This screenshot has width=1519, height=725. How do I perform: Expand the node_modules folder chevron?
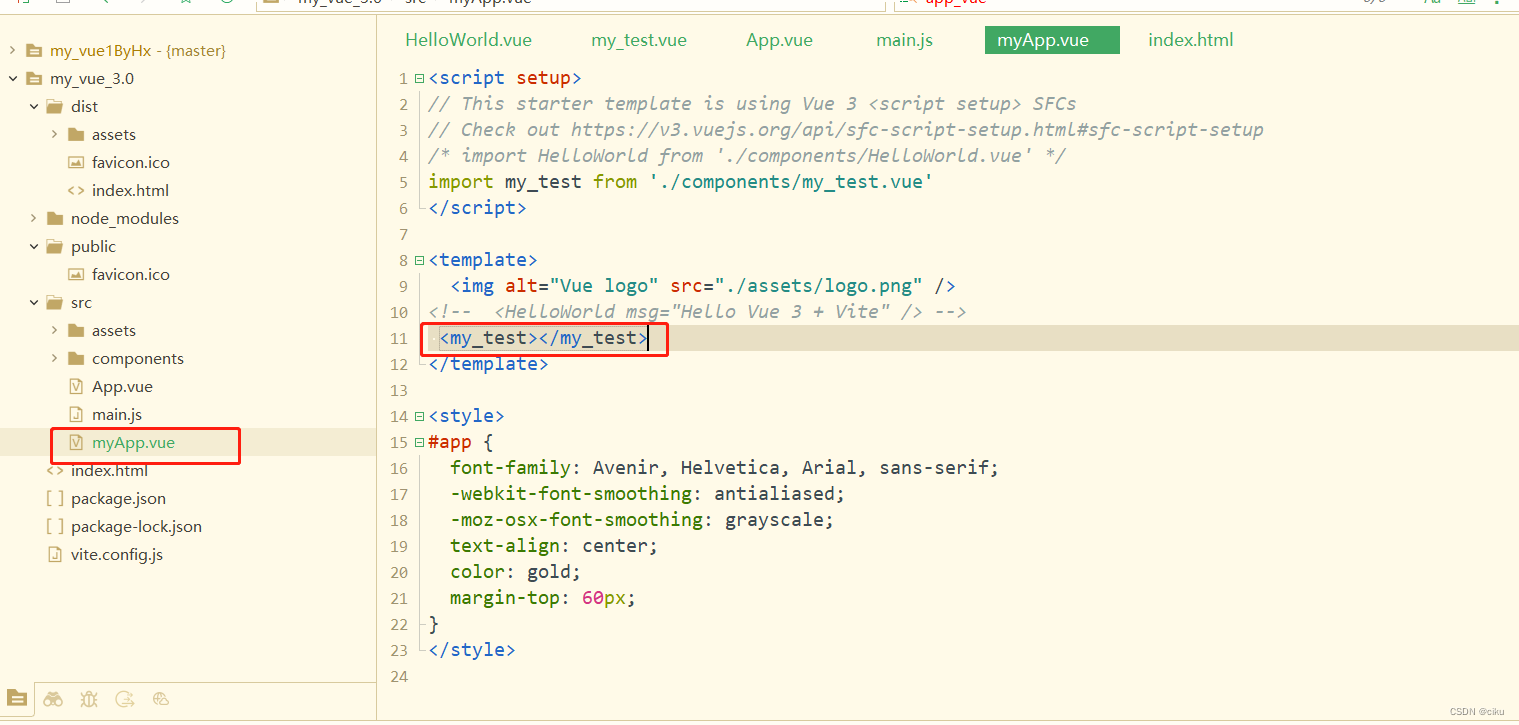tap(33, 218)
